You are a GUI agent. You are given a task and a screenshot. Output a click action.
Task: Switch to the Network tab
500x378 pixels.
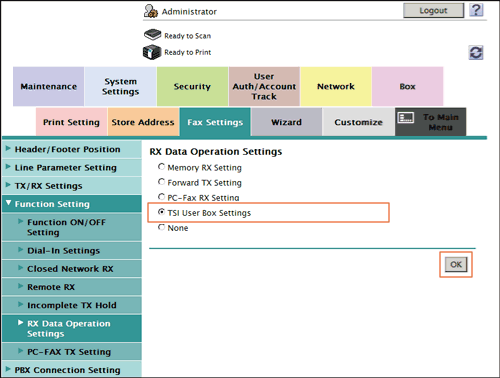pos(336,86)
